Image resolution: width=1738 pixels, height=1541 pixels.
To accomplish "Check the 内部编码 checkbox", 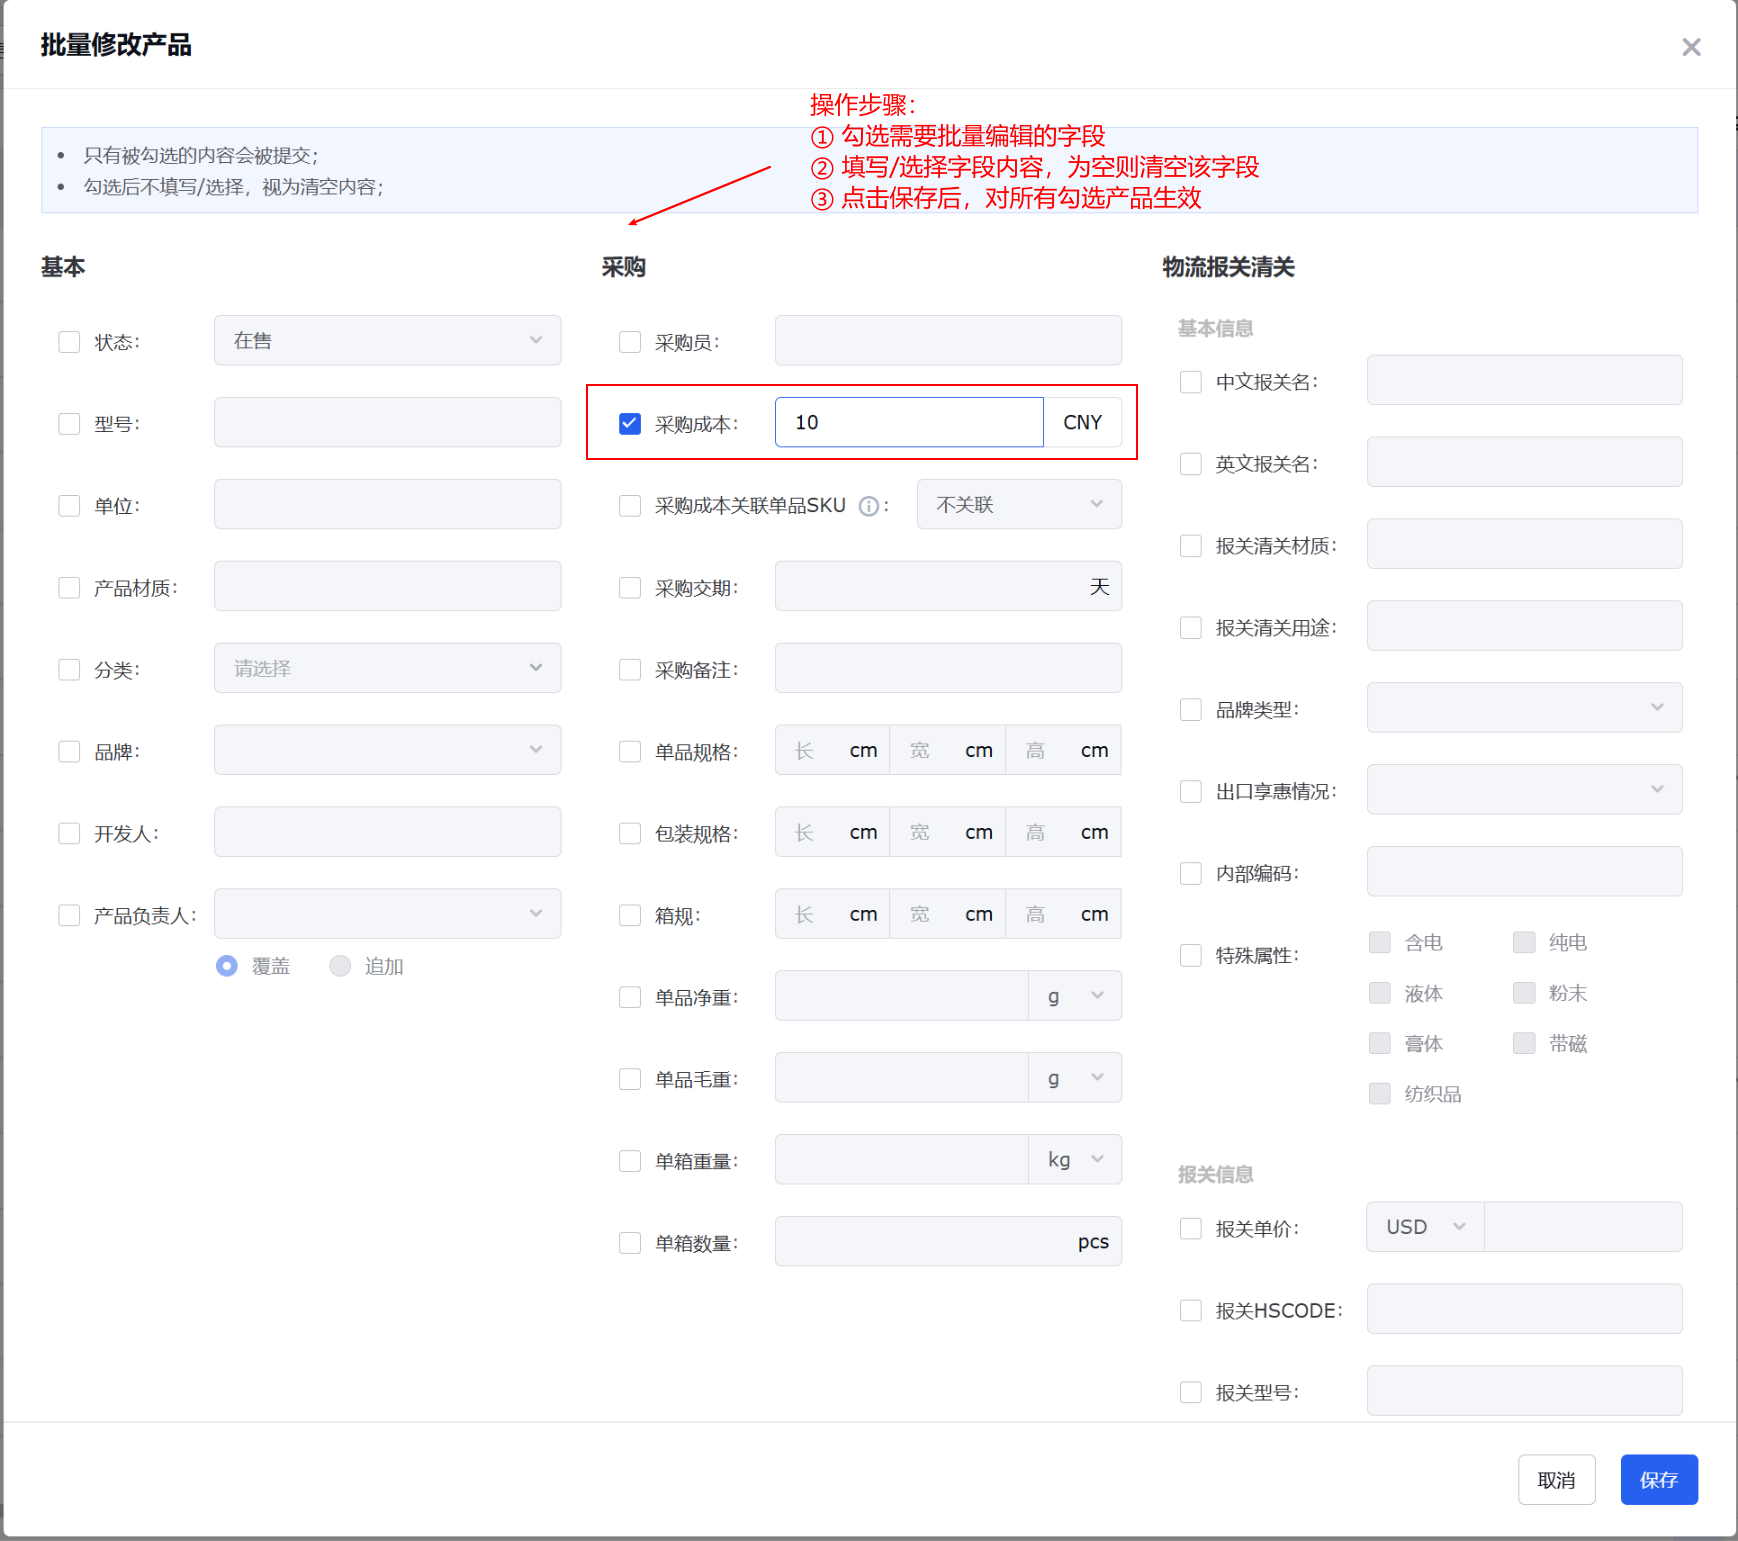I will coord(1191,874).
